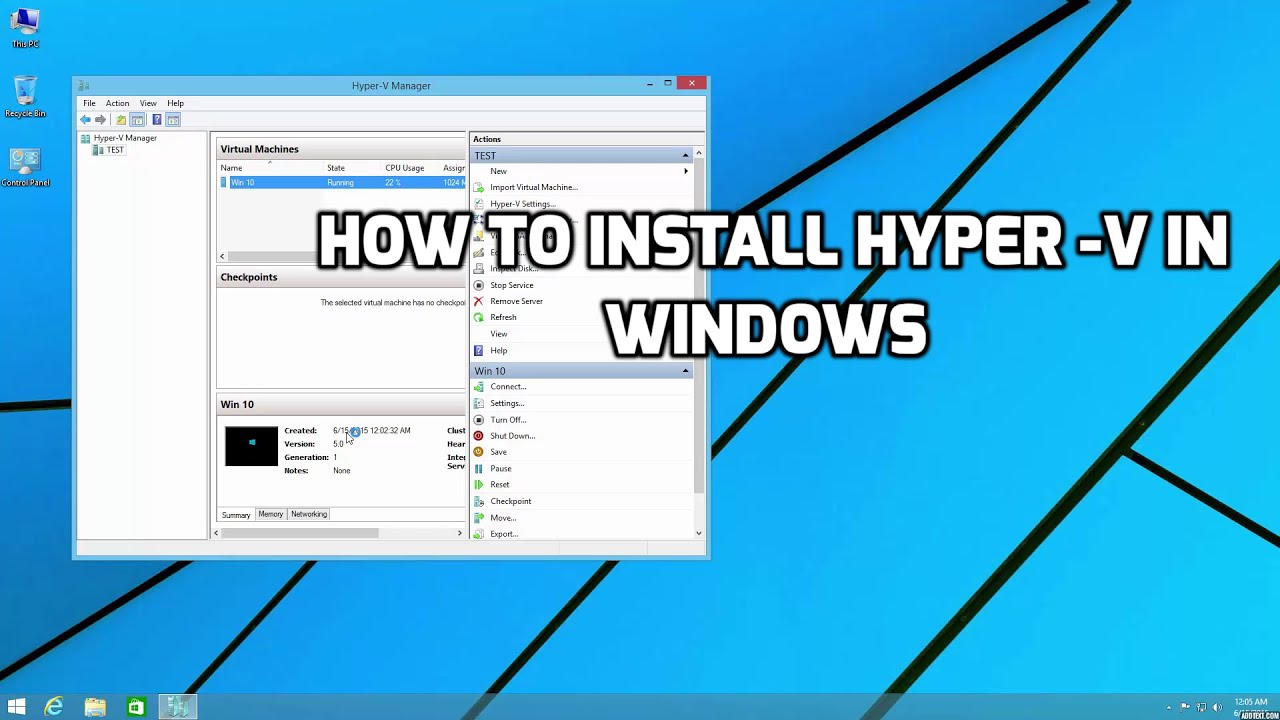Image resolution: width=1280 pixels, height=720 pixels.
Task: Click the Actions pane vertical scrollbar
Action: (699, 326)
